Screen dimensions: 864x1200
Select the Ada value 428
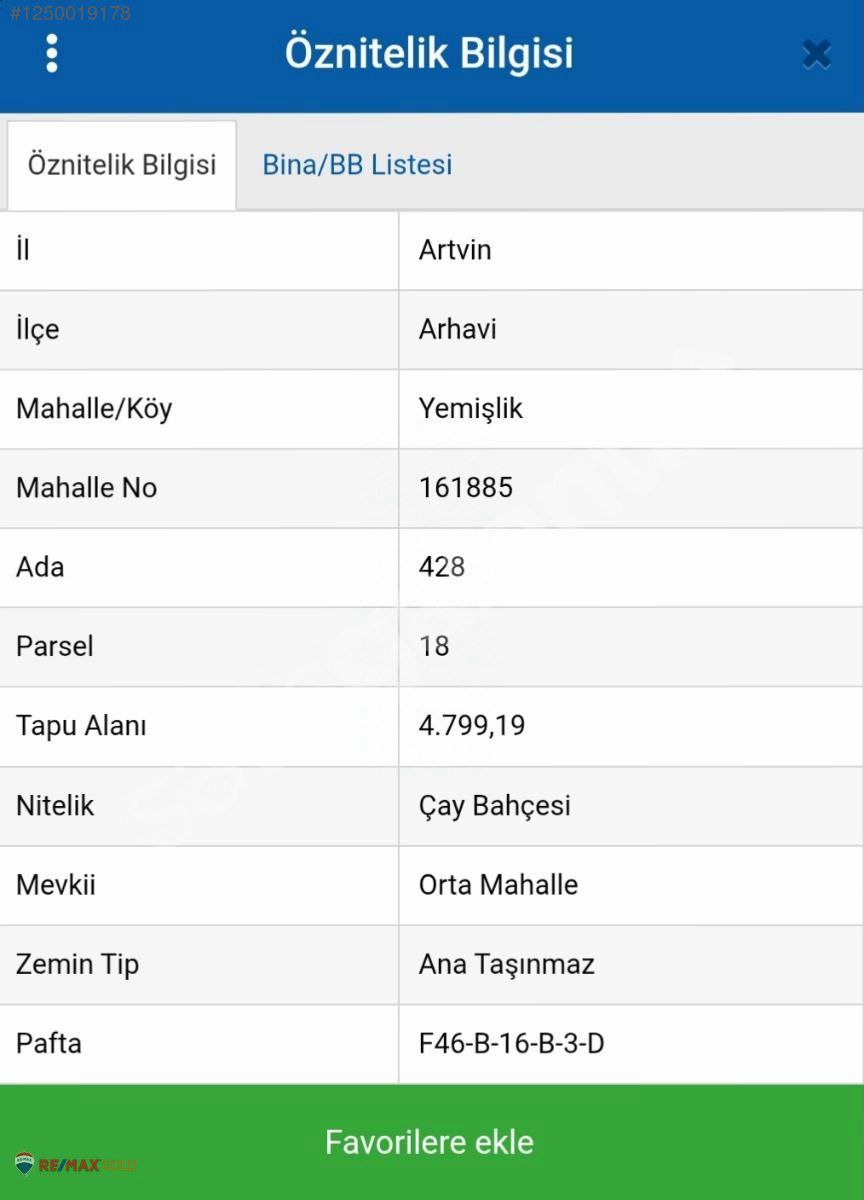point(442,567)
